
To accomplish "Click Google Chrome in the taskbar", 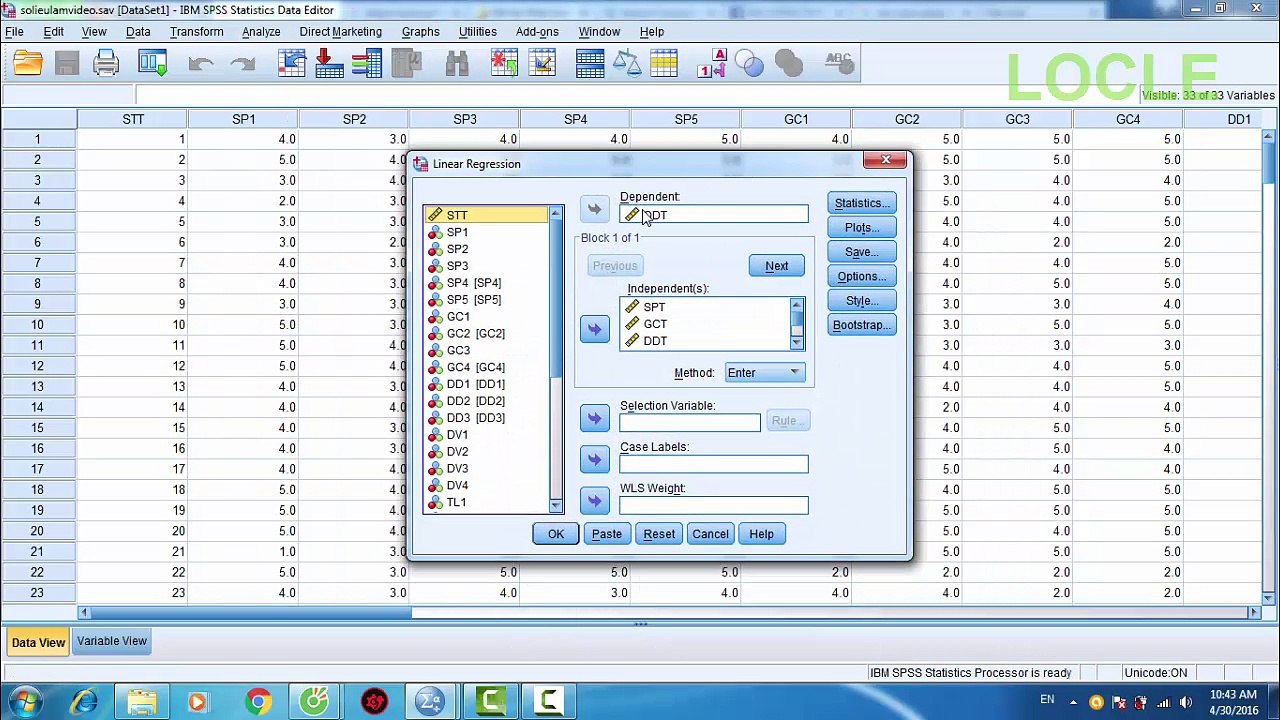I will (x=257, y=702).
